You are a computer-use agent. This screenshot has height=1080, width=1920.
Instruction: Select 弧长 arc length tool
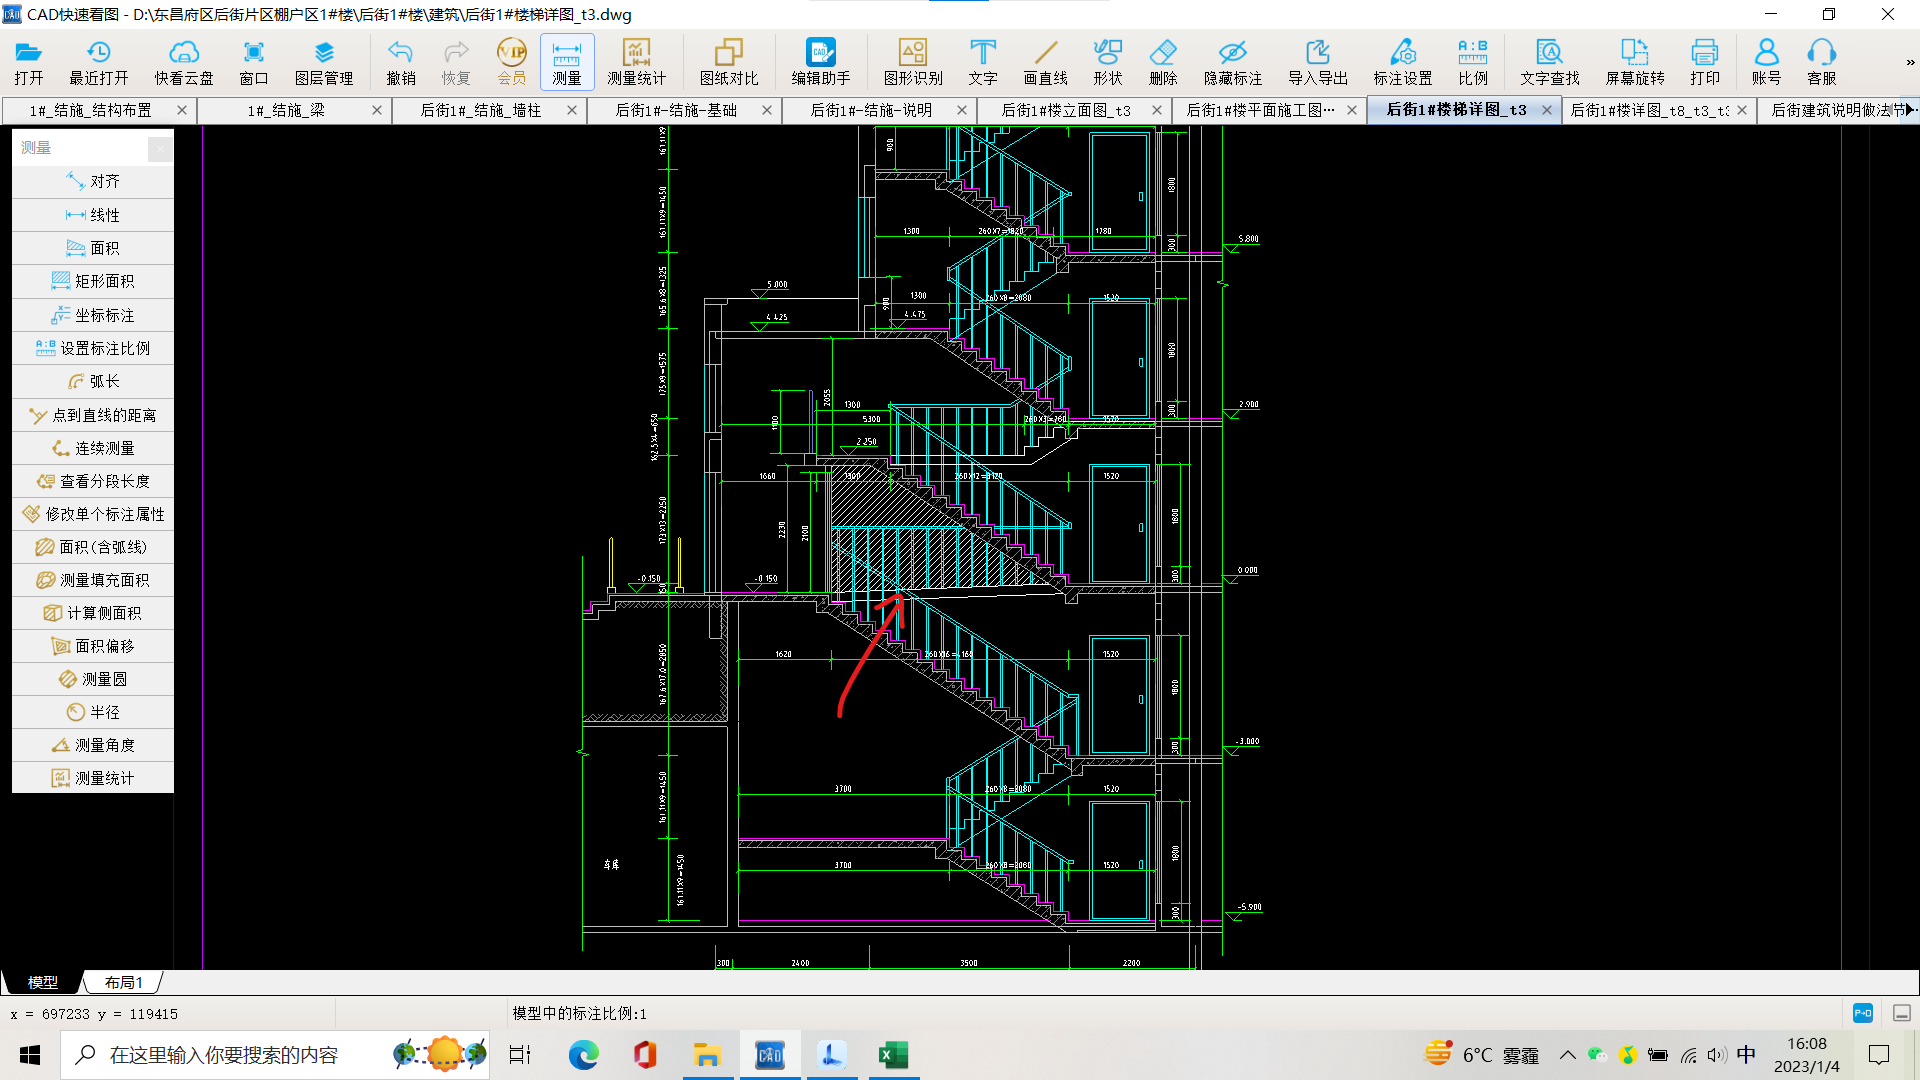click(93, 381)
